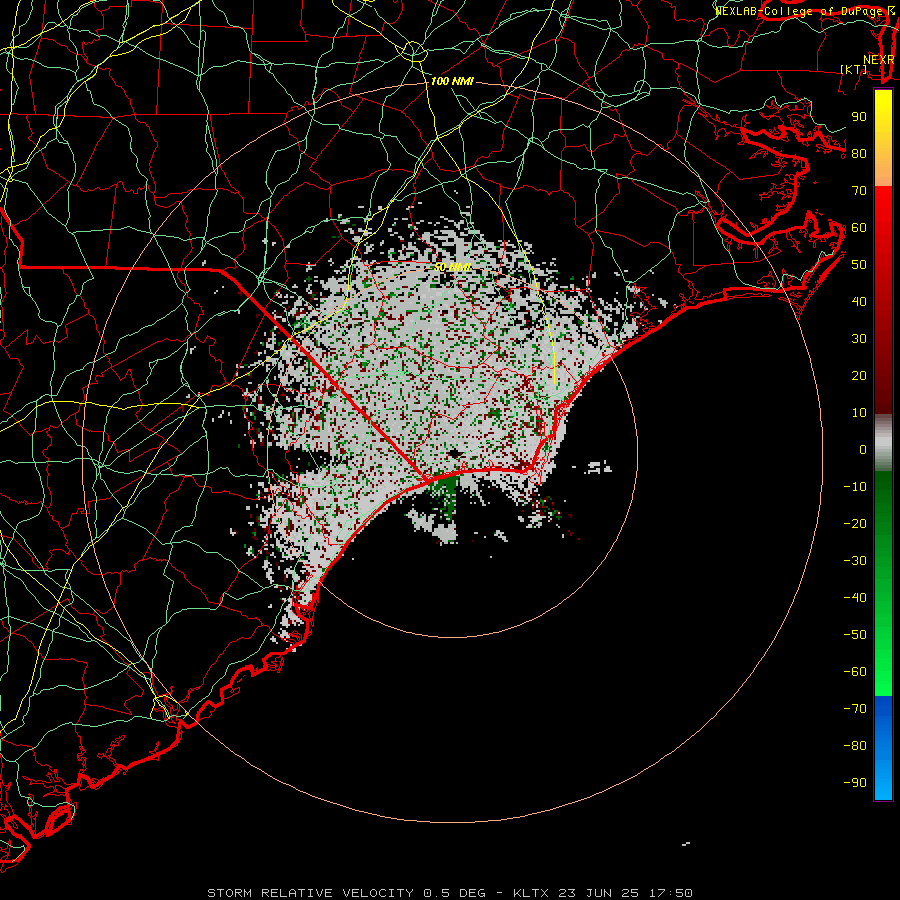900x900 pixels.
Task: Click the "50 NMI" range ring label
Action: click(x=452, y=267)
